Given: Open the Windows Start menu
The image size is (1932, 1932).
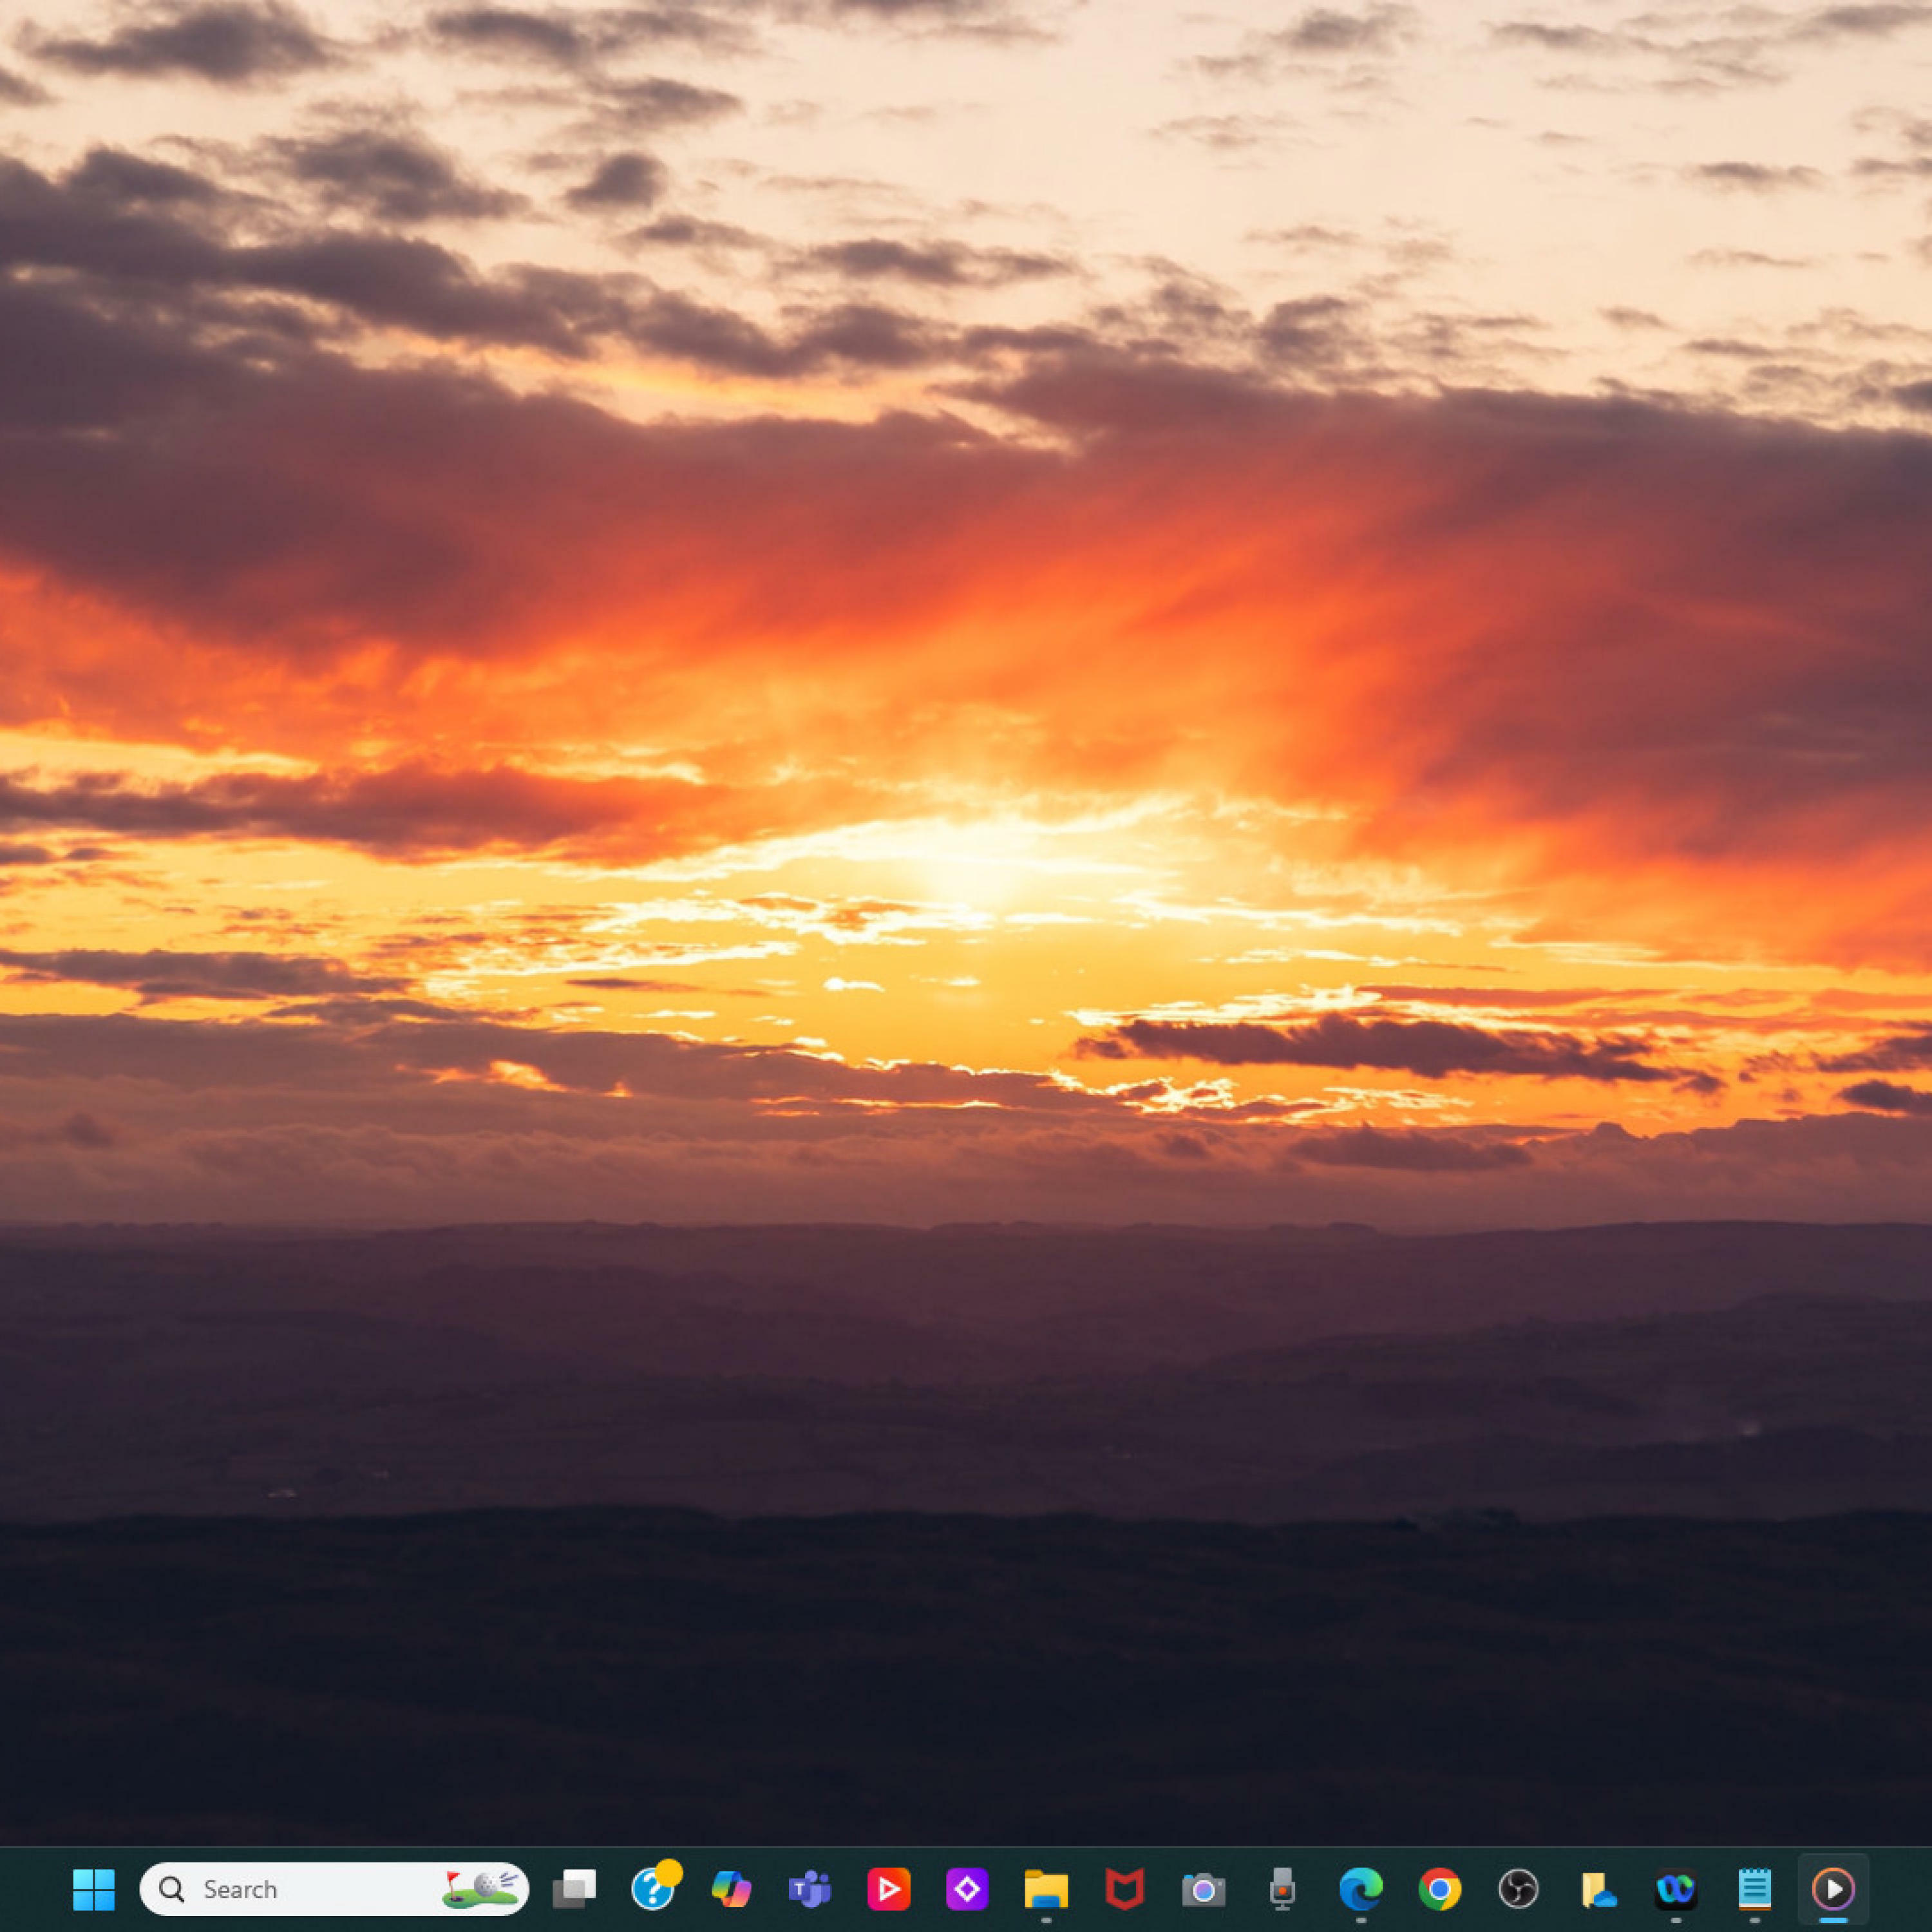Looking at the screenshot, I should click(x=93, y=1889).
